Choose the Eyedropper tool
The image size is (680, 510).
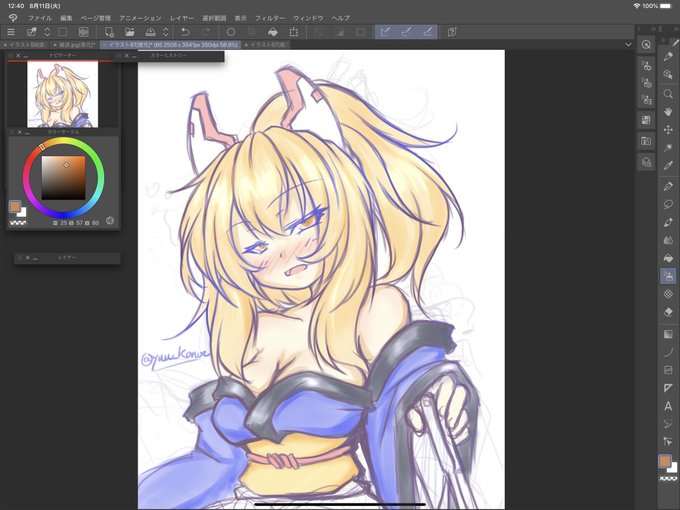668,166
